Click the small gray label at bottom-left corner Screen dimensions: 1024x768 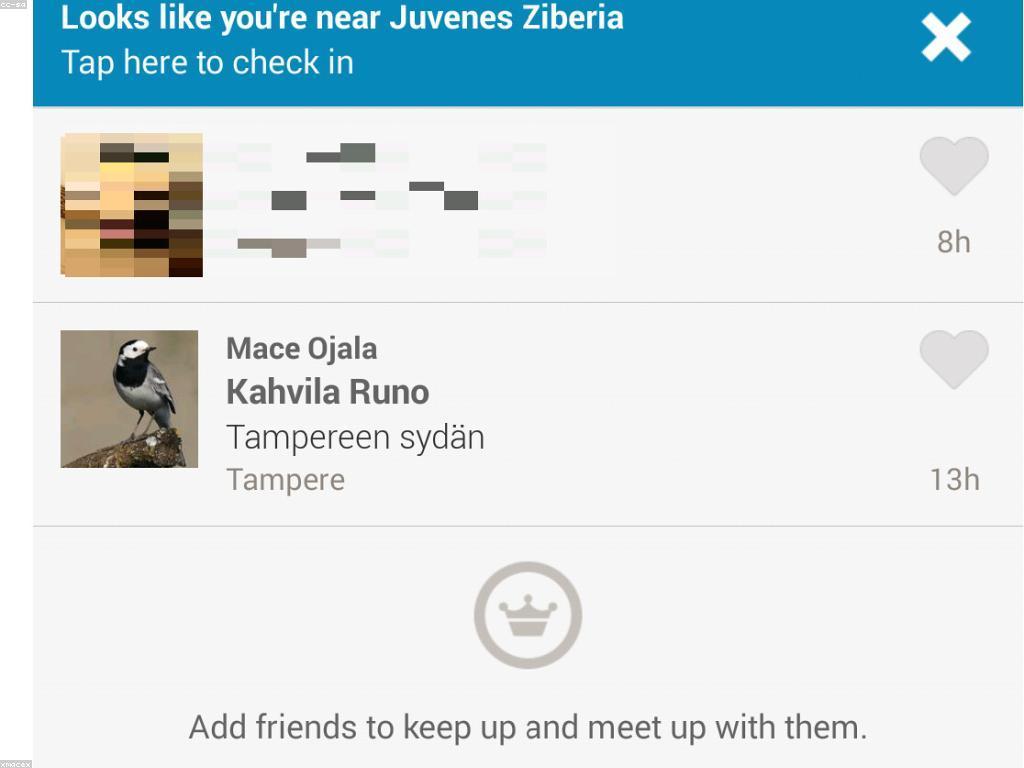(x=15, y=764)
